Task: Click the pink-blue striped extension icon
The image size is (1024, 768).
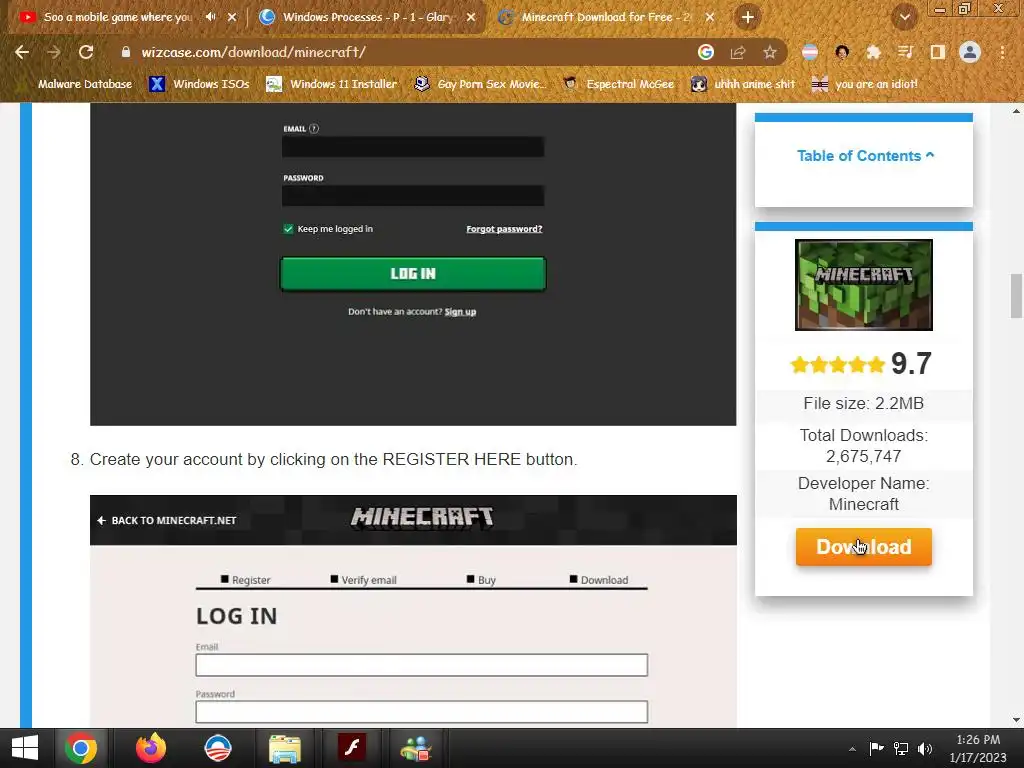Action: coord(810,52)
